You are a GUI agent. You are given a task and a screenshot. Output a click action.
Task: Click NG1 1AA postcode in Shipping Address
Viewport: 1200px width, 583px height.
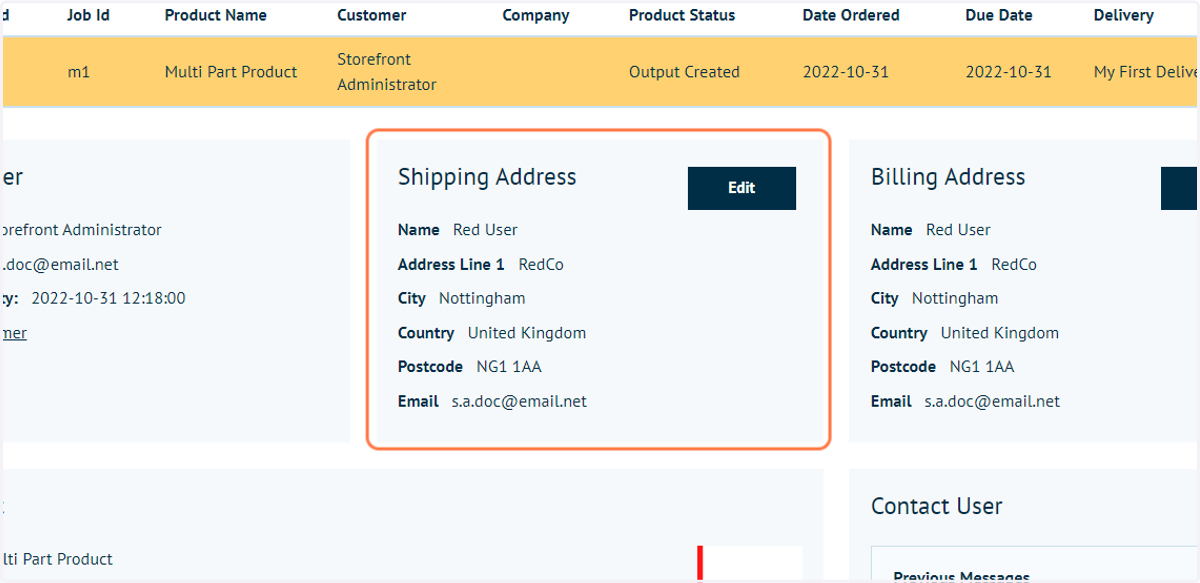pos(509,367)
